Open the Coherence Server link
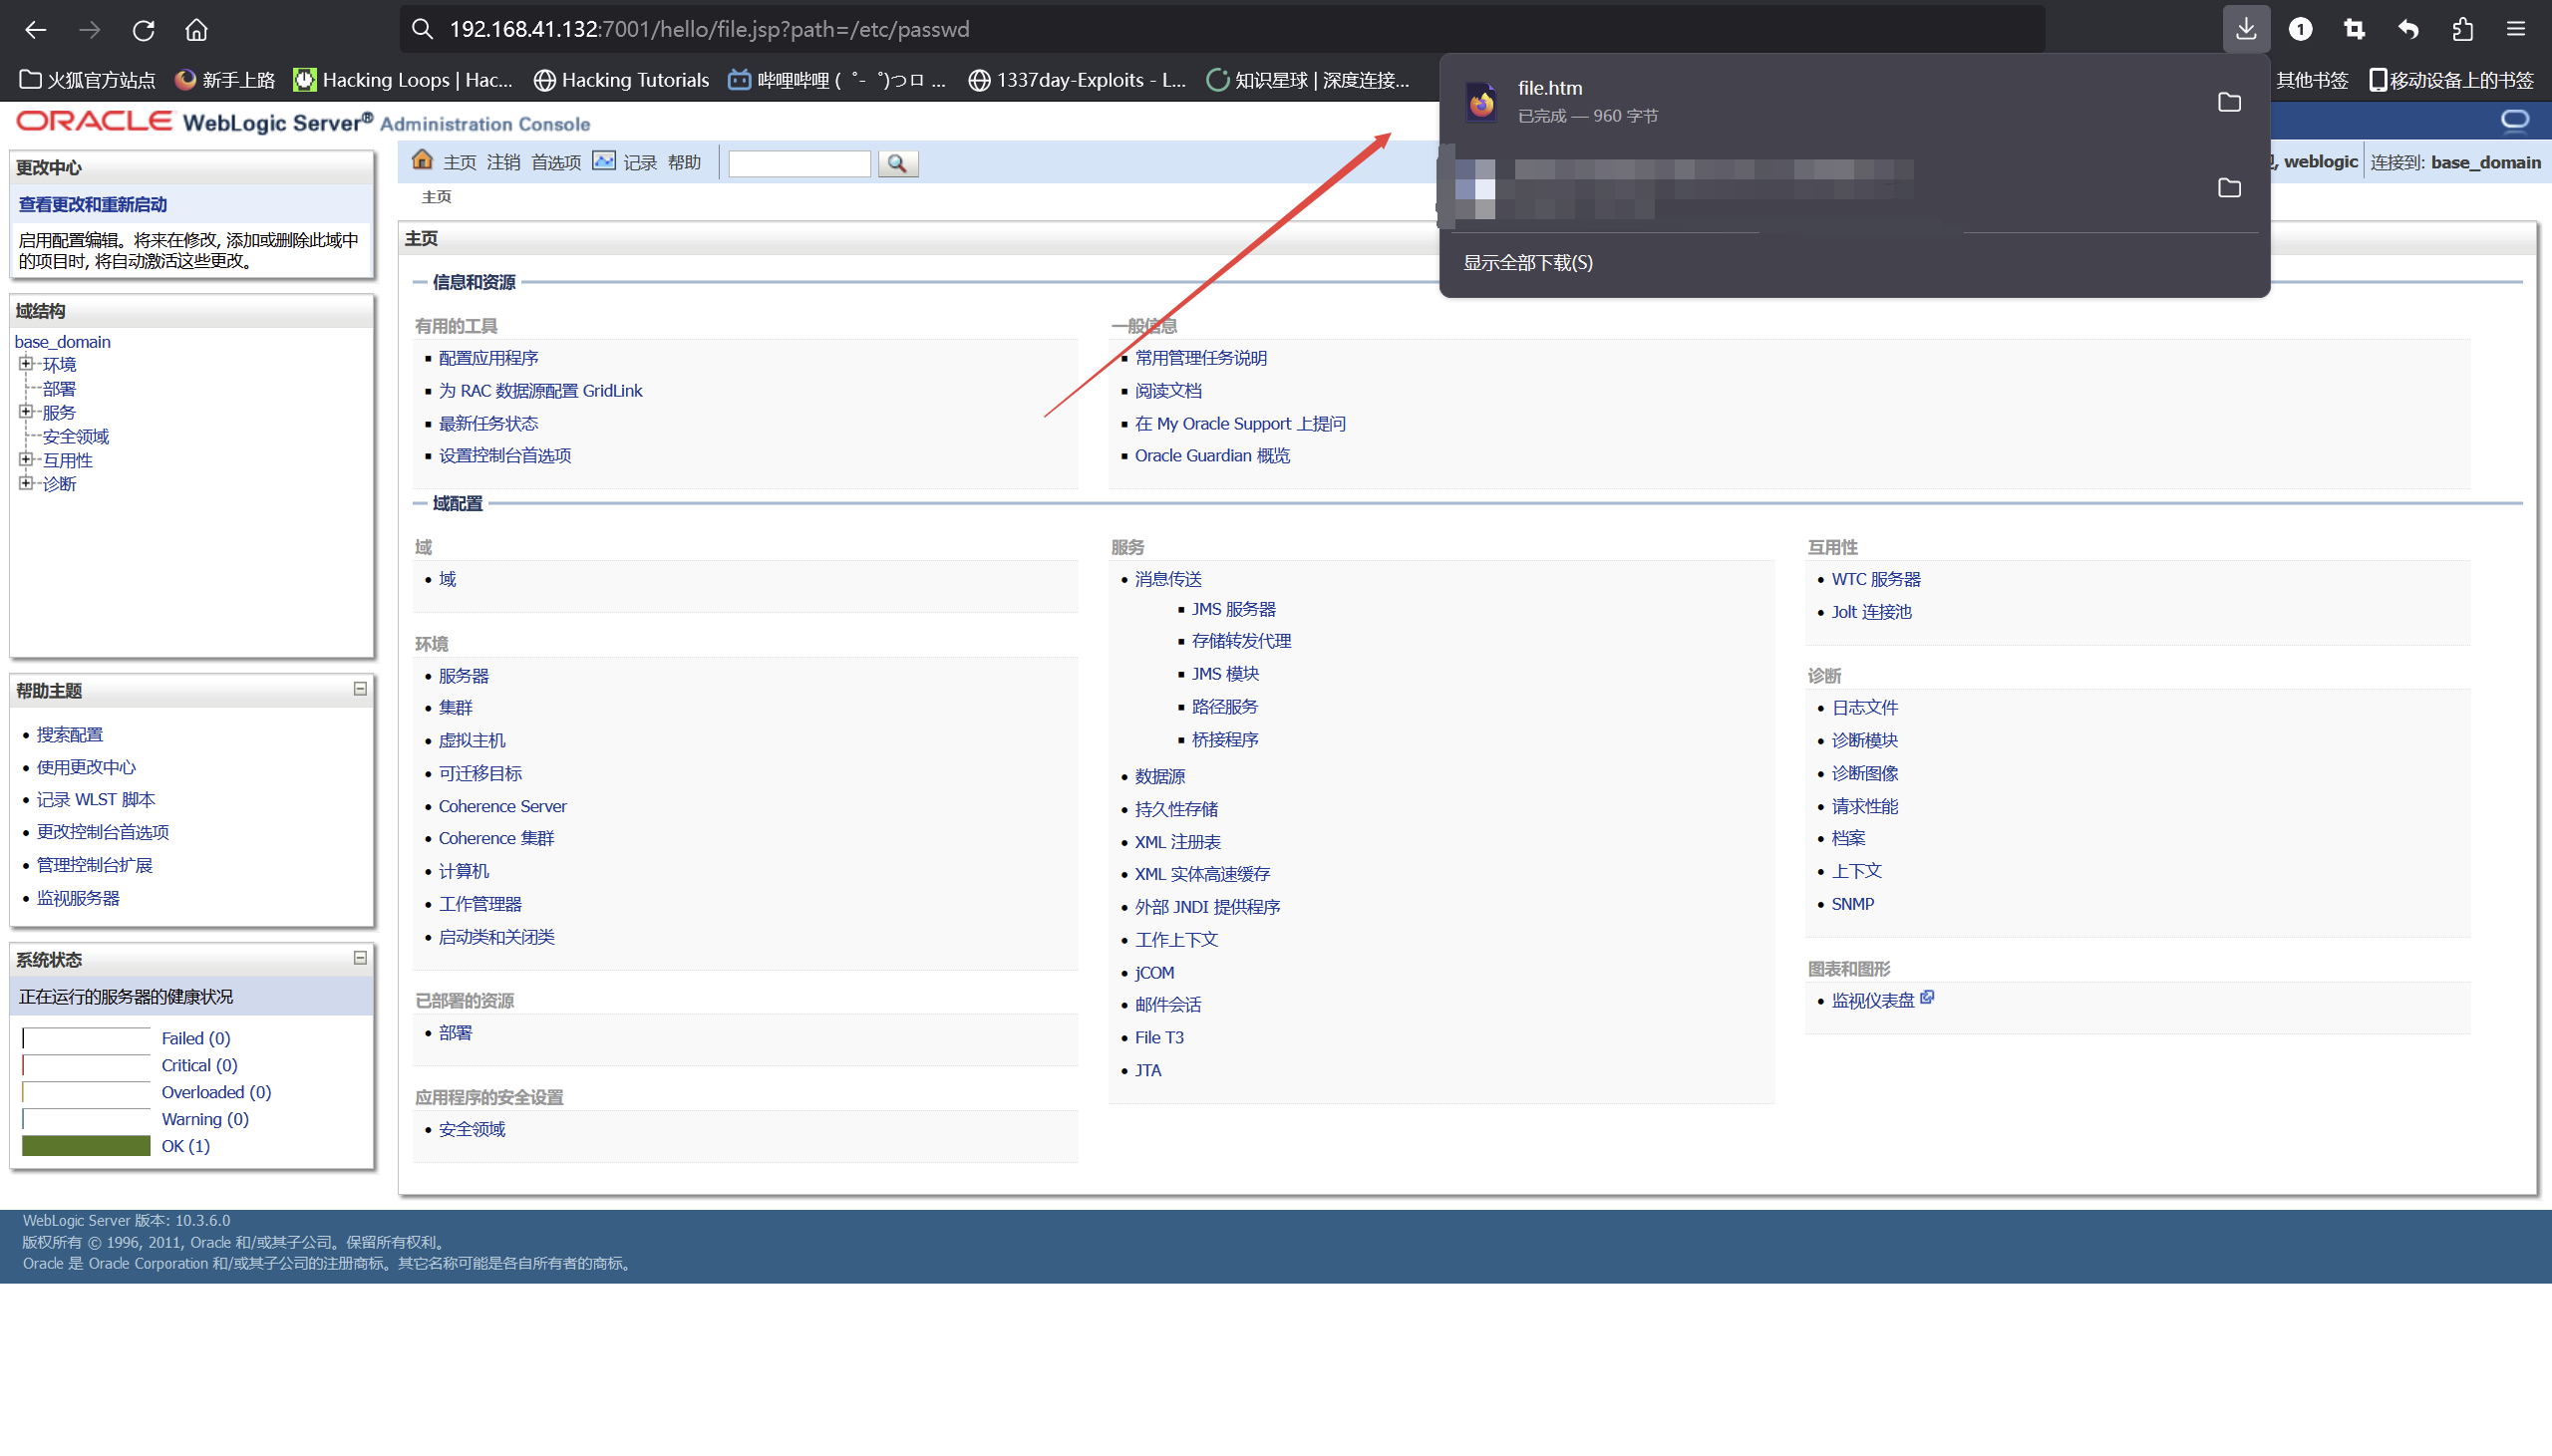2552x1456 pixels. [502, 806]
